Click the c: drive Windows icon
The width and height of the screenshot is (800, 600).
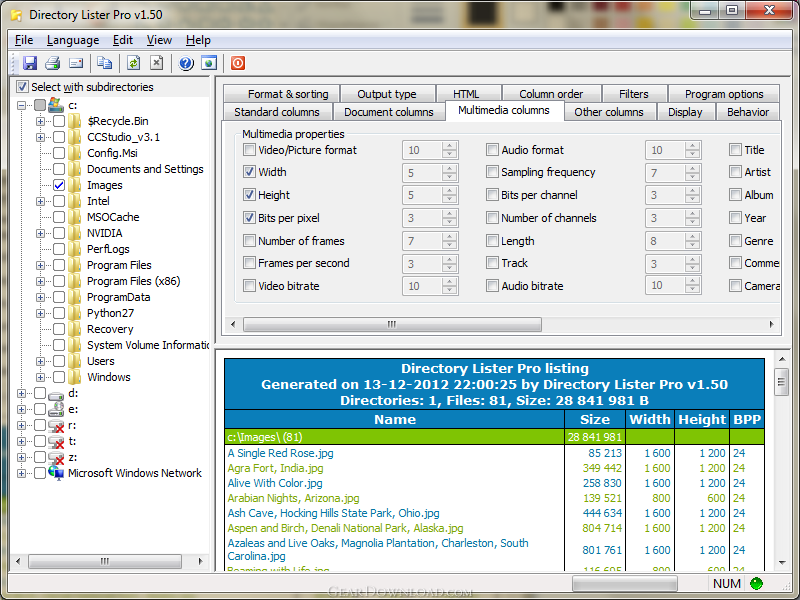coord(56,105)
